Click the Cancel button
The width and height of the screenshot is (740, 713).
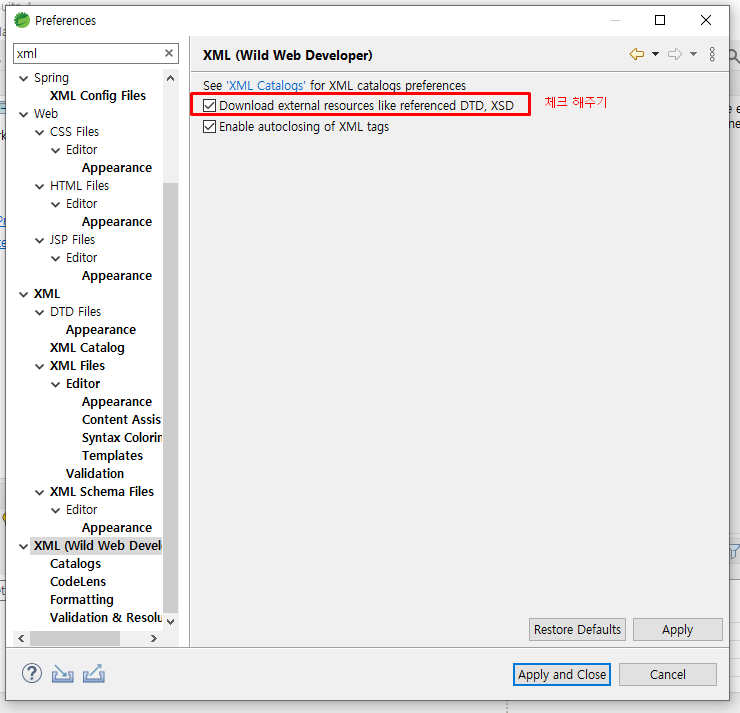coord(667,674)
